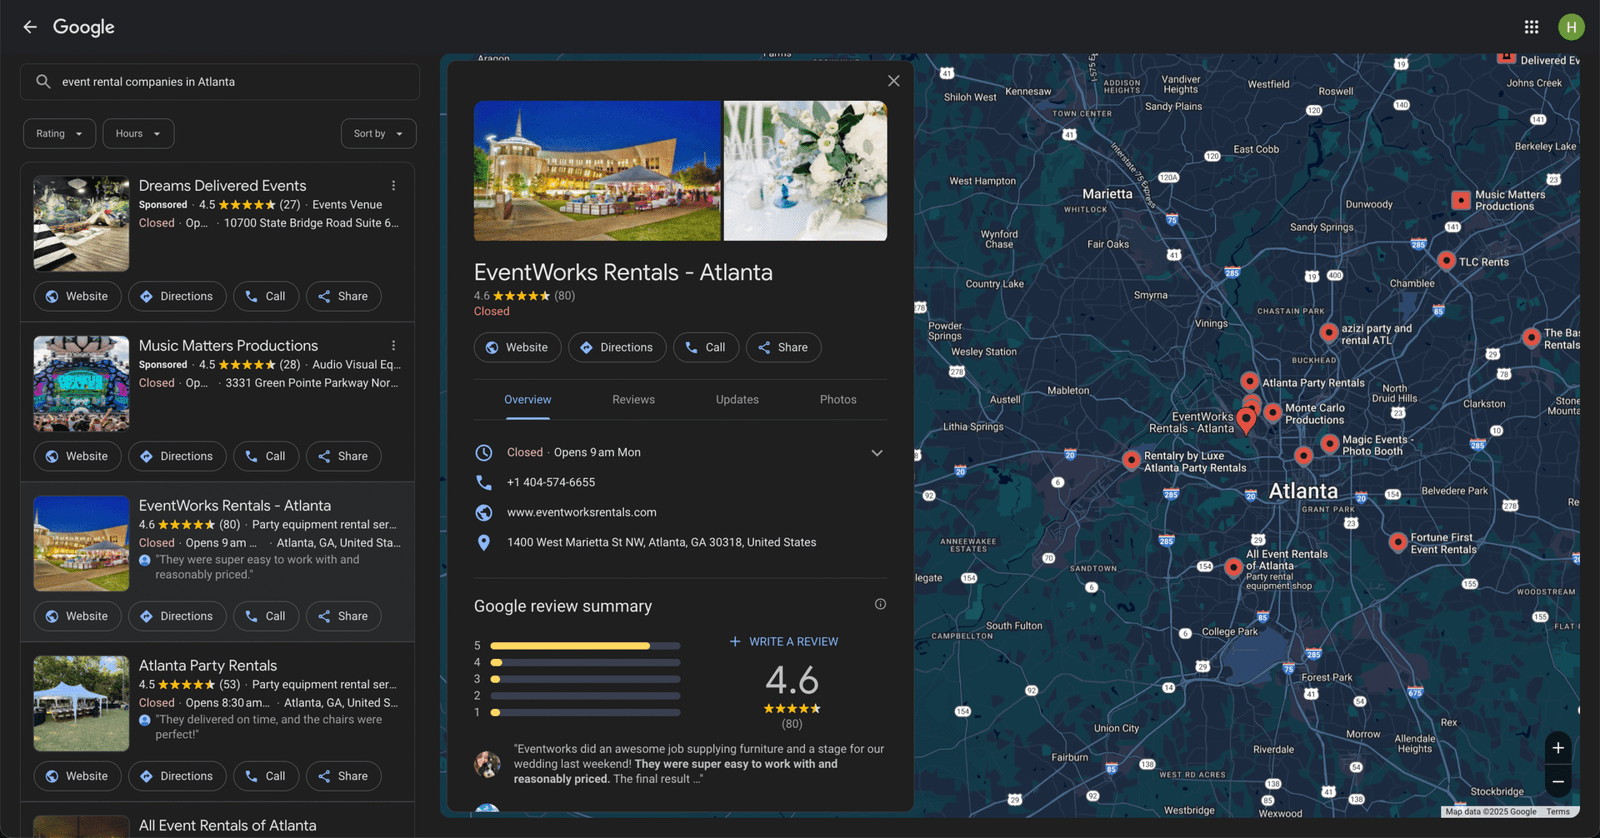Select the azizi party and rental ATL map pin
Viewport: 1600px width, 838px height.
1329,332
